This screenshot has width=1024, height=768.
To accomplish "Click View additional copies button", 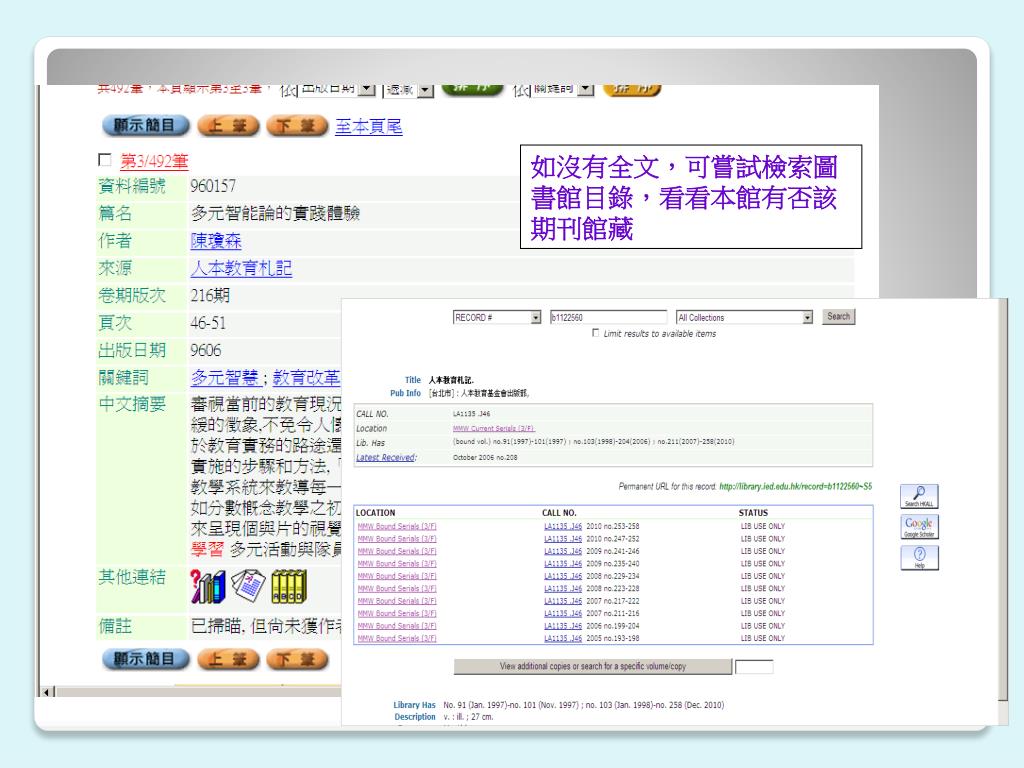I will pos(591,666).
